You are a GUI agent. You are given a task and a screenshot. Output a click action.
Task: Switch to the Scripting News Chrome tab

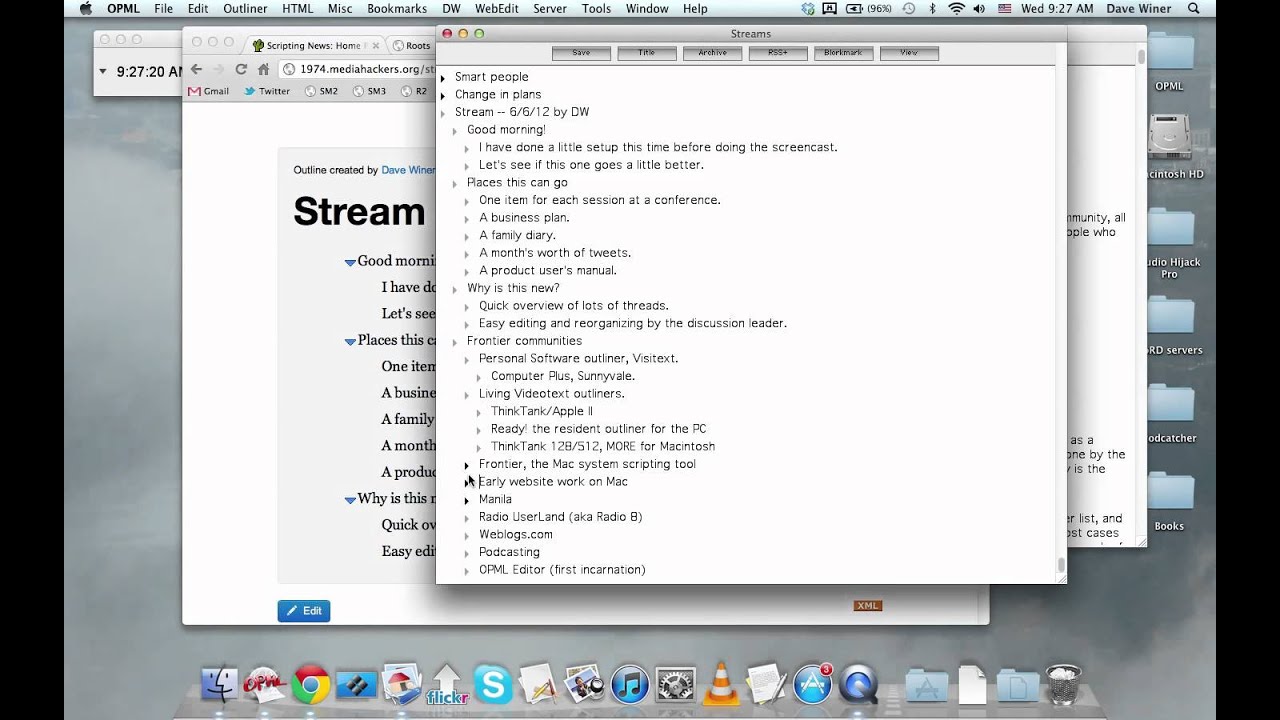pos(313,45)
